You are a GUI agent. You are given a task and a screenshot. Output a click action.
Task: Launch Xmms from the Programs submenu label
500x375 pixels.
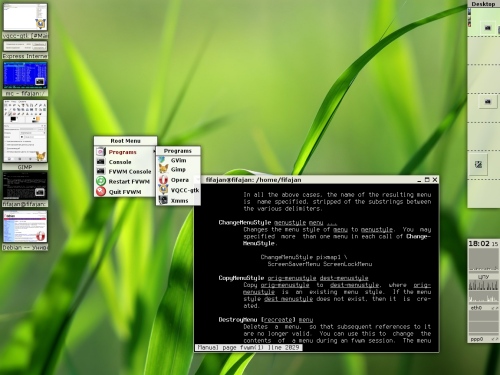(x=179, y=201)
